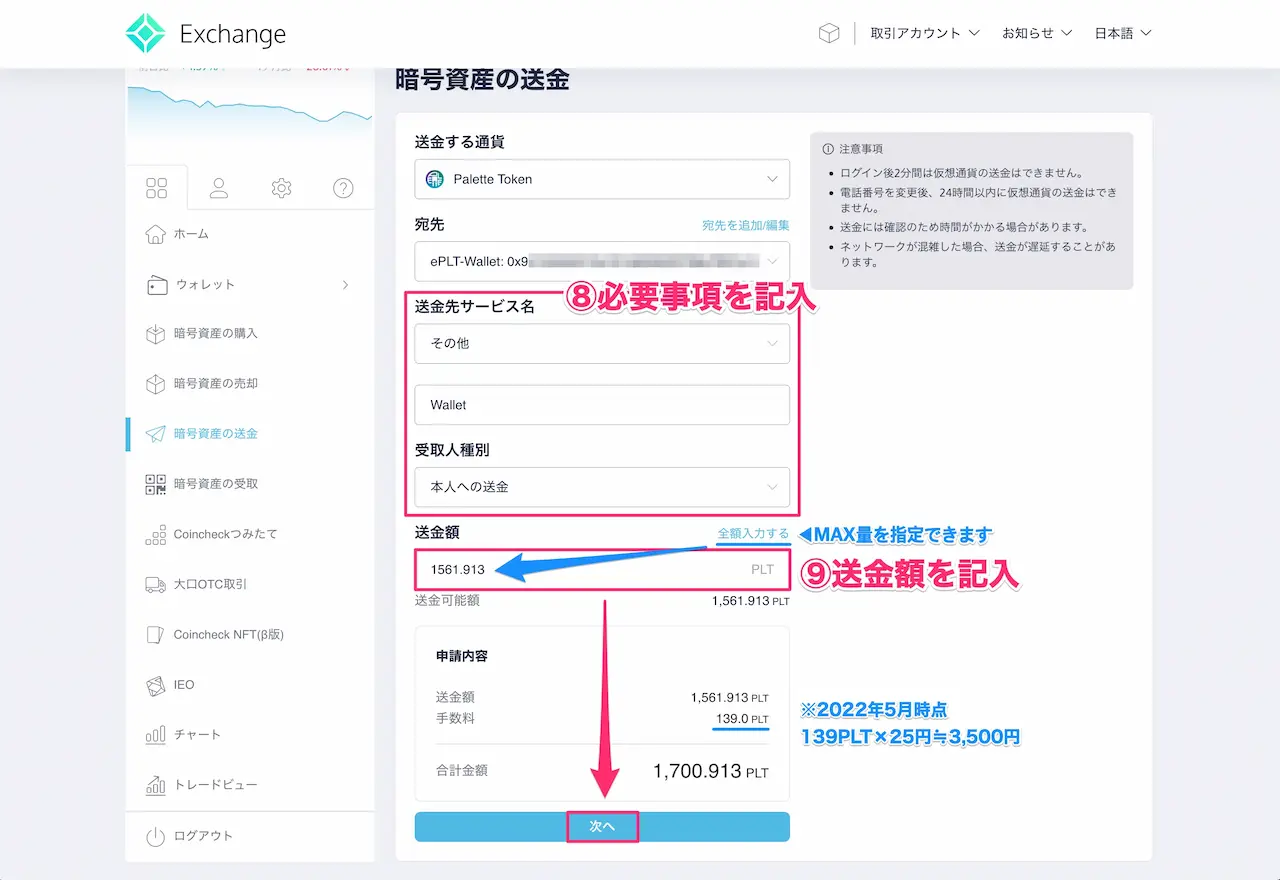
Task: Select 暗号資産の購入 menu item
Action: point(216,334)
